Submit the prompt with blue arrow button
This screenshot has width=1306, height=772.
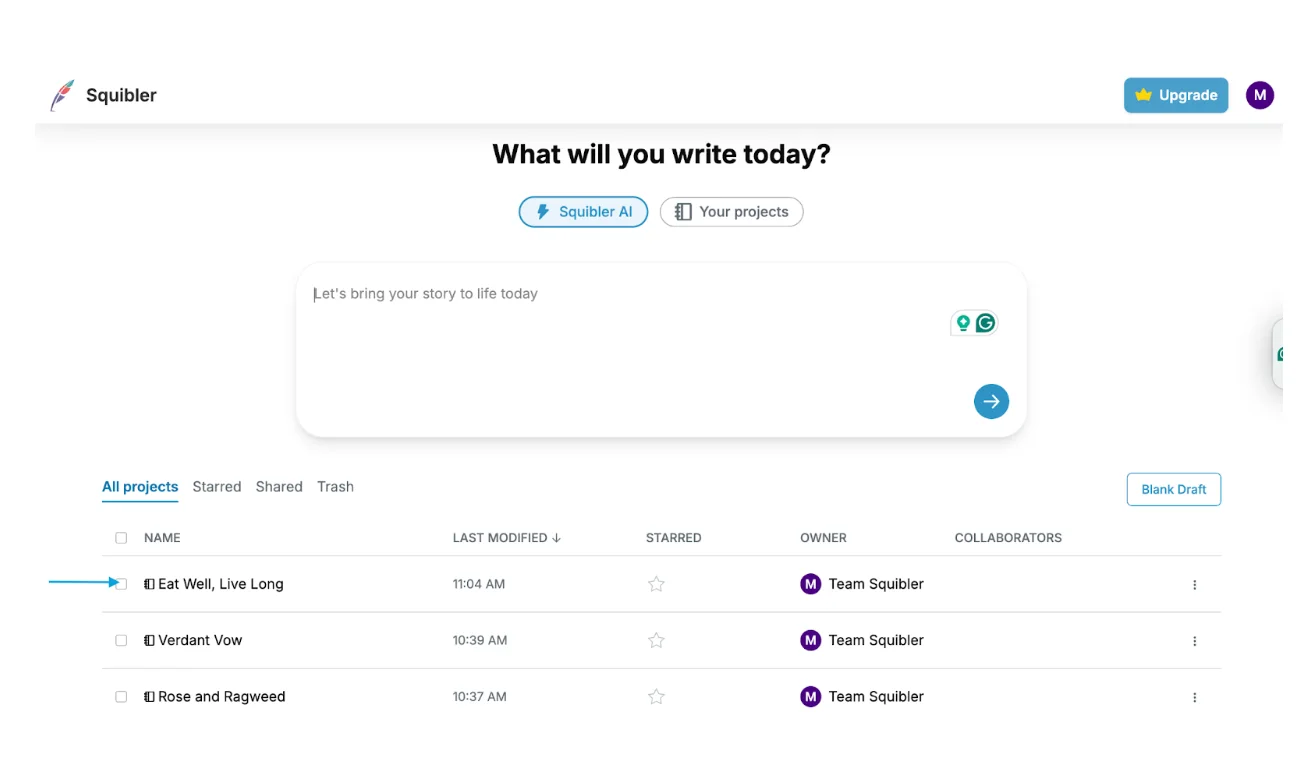click(x=991, y=401)
